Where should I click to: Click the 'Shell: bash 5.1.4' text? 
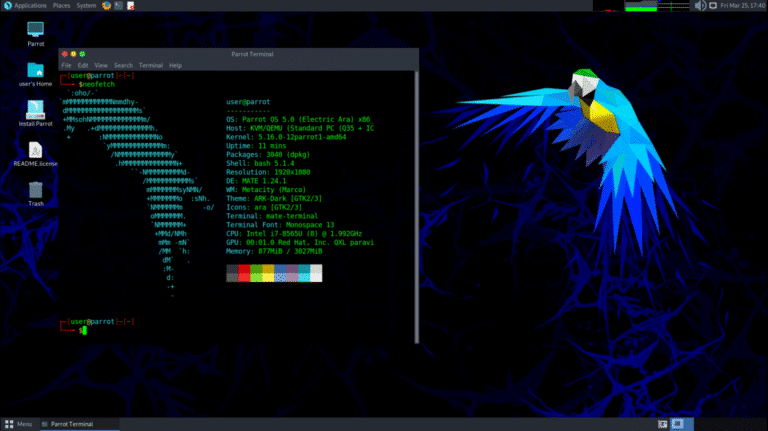(260, 164)
